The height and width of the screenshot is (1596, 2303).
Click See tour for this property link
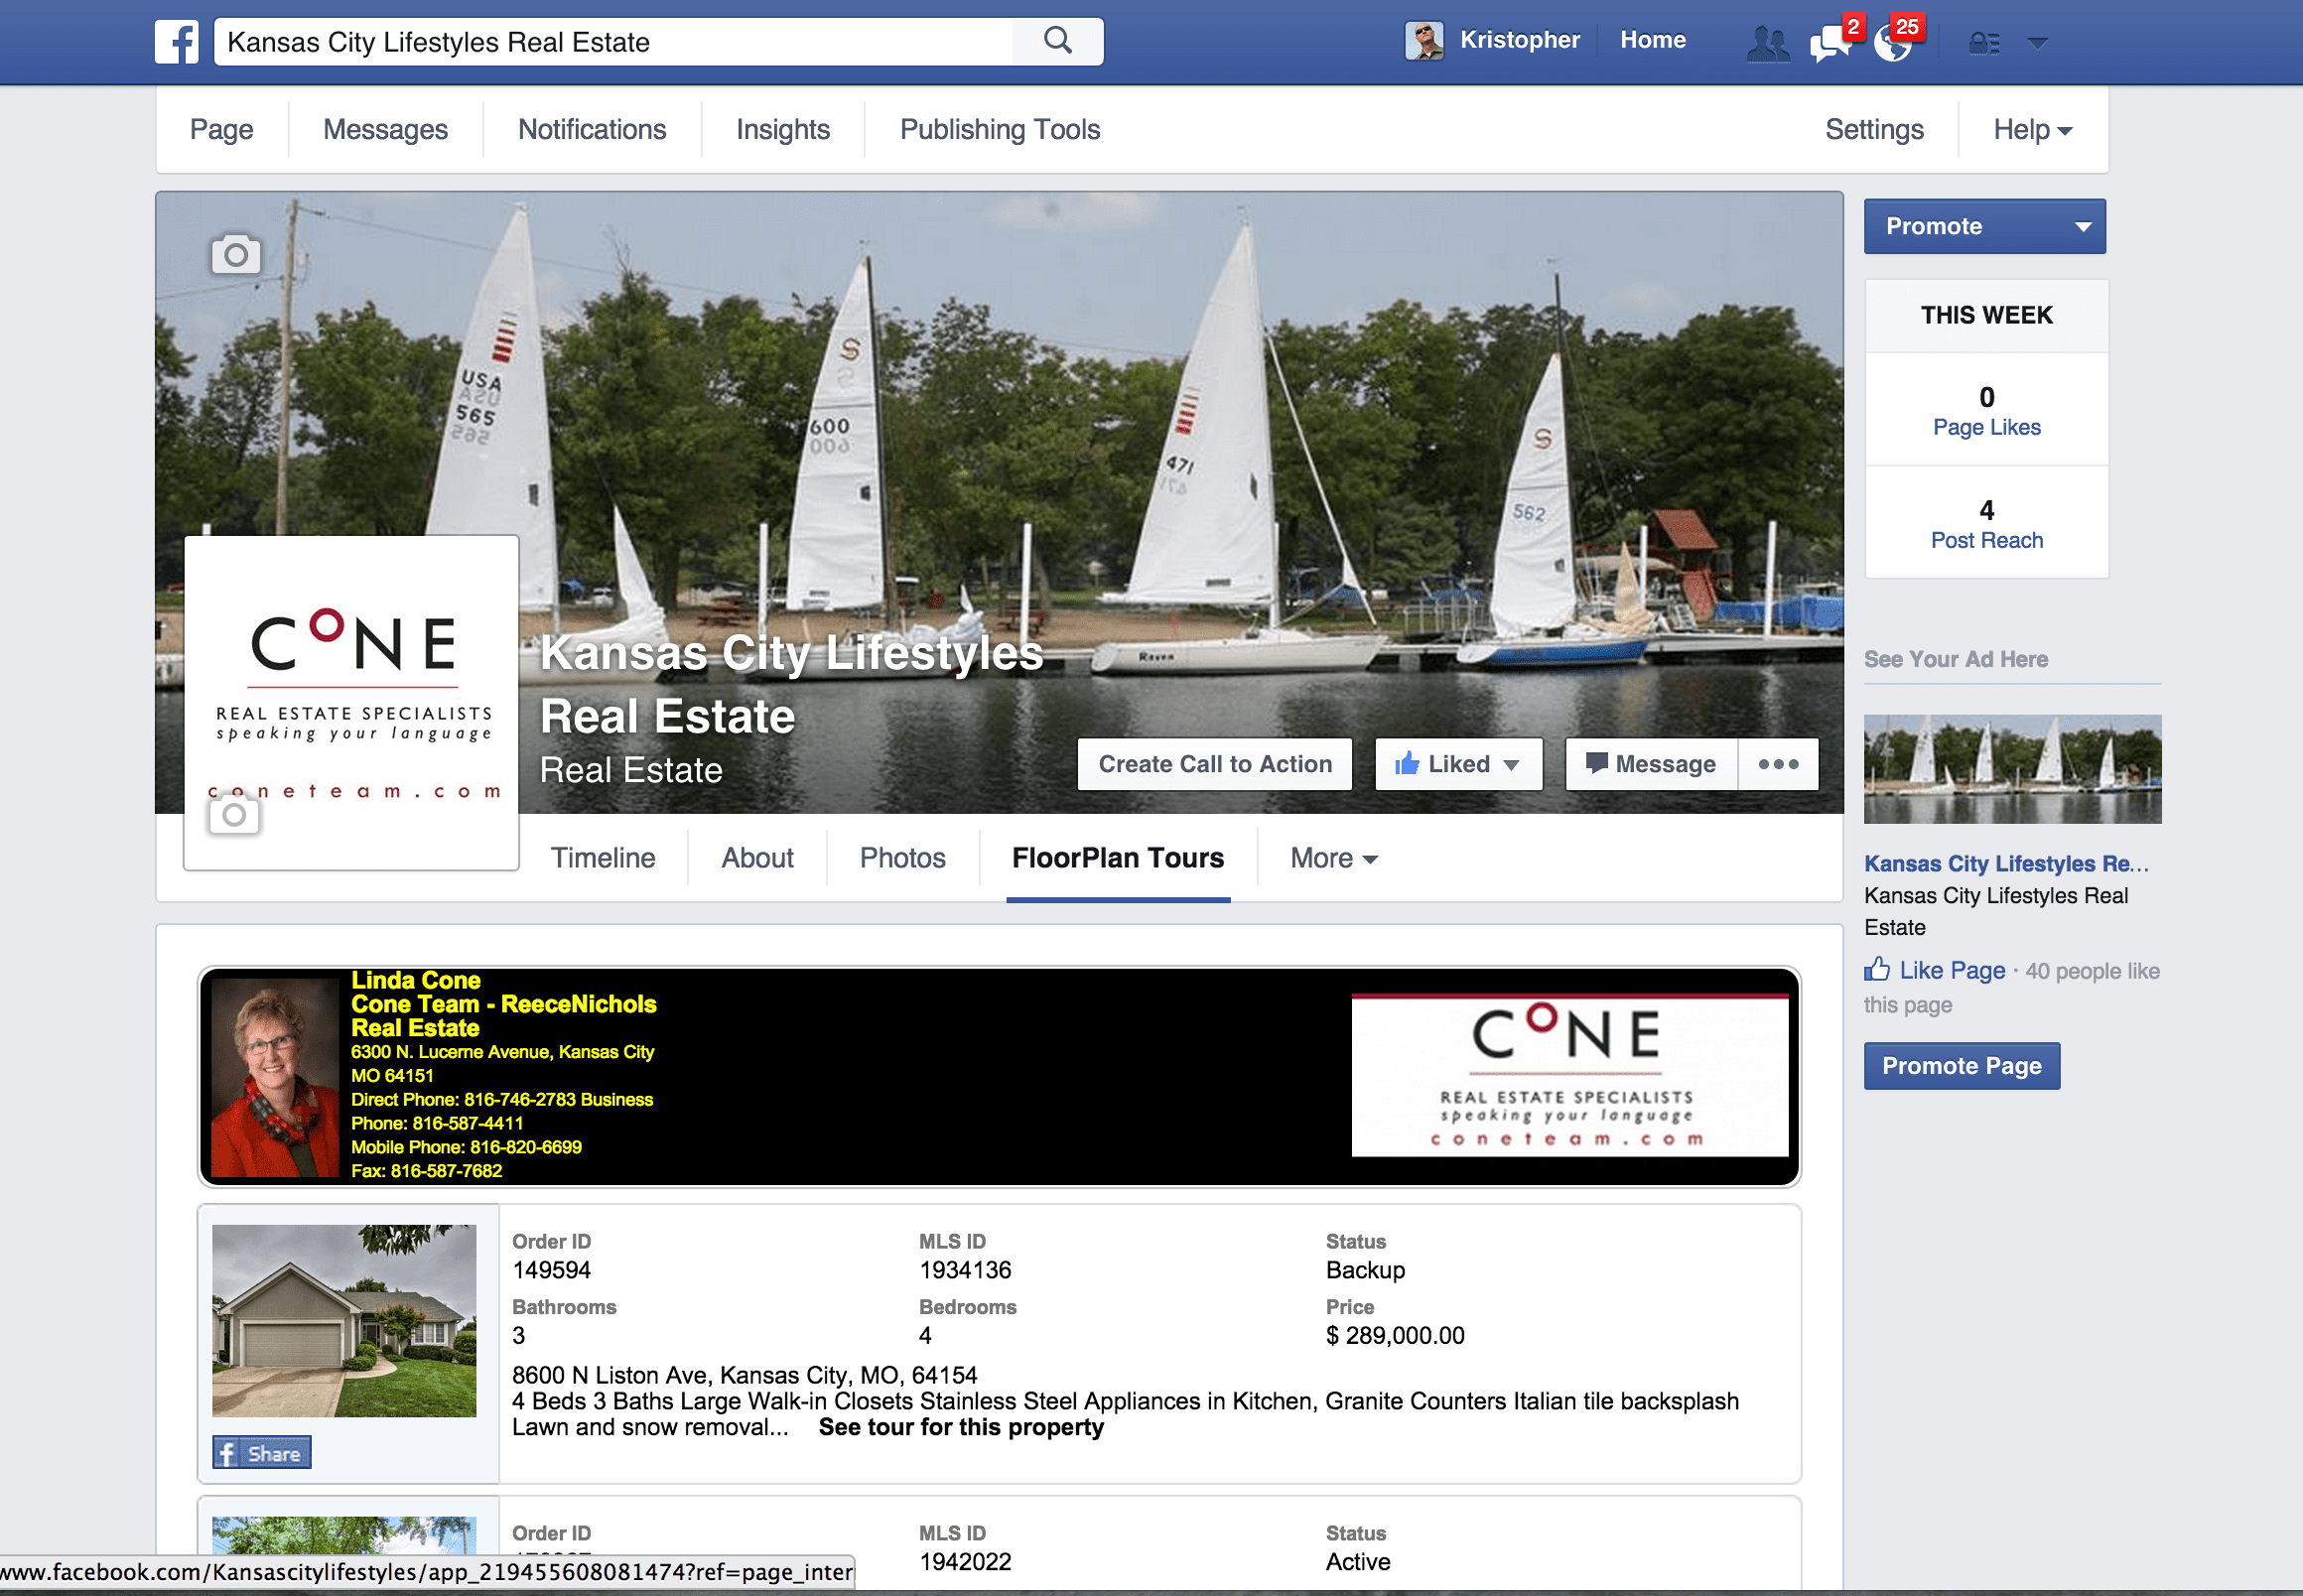tap(961, 1427)
